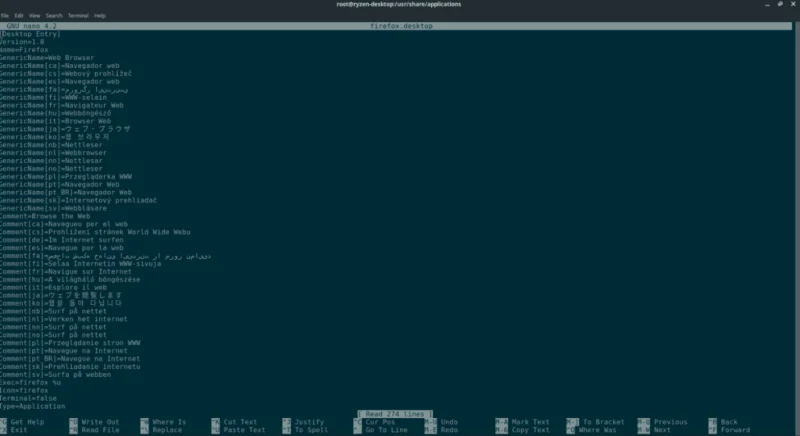Click the Undo shortcut label

tap(449, 422)
